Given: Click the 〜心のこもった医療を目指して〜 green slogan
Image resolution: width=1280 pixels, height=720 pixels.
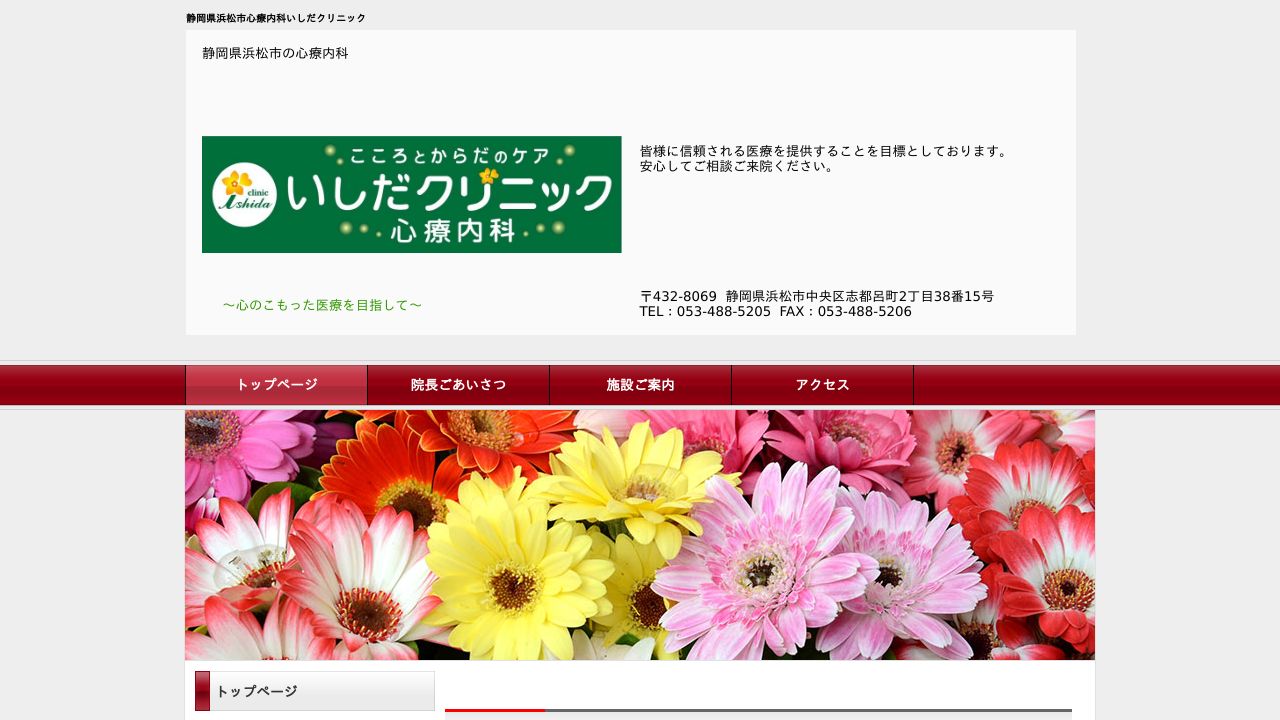Looking at the screenshot, I should [322, 305].
